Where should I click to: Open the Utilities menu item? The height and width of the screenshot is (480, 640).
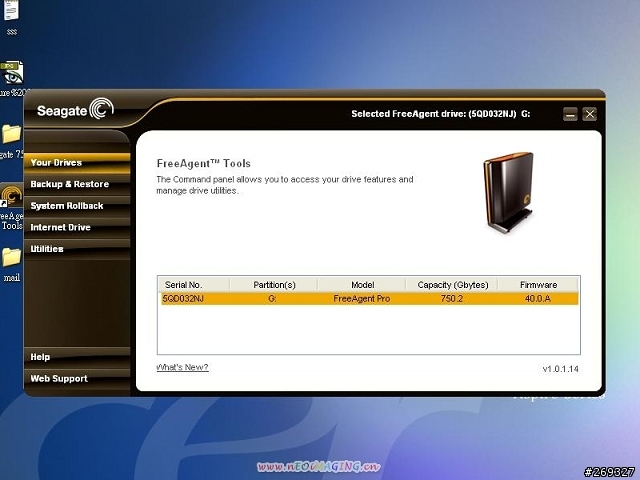77,249
